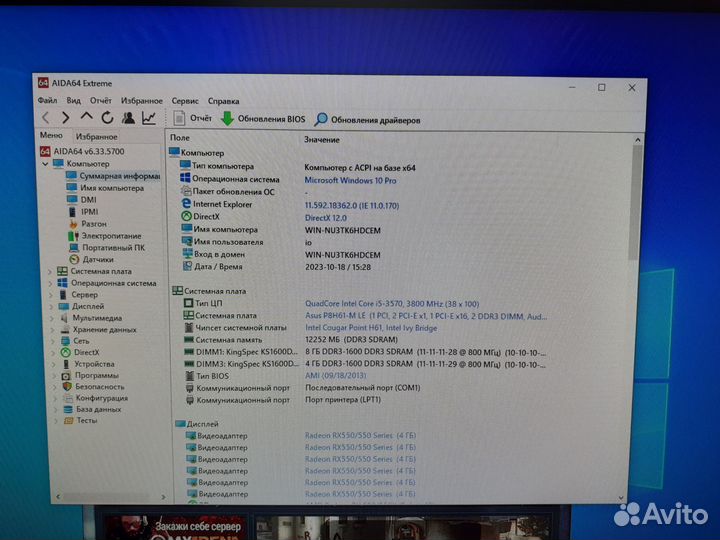Click the Безопасность shield icon

pos(67,386)
